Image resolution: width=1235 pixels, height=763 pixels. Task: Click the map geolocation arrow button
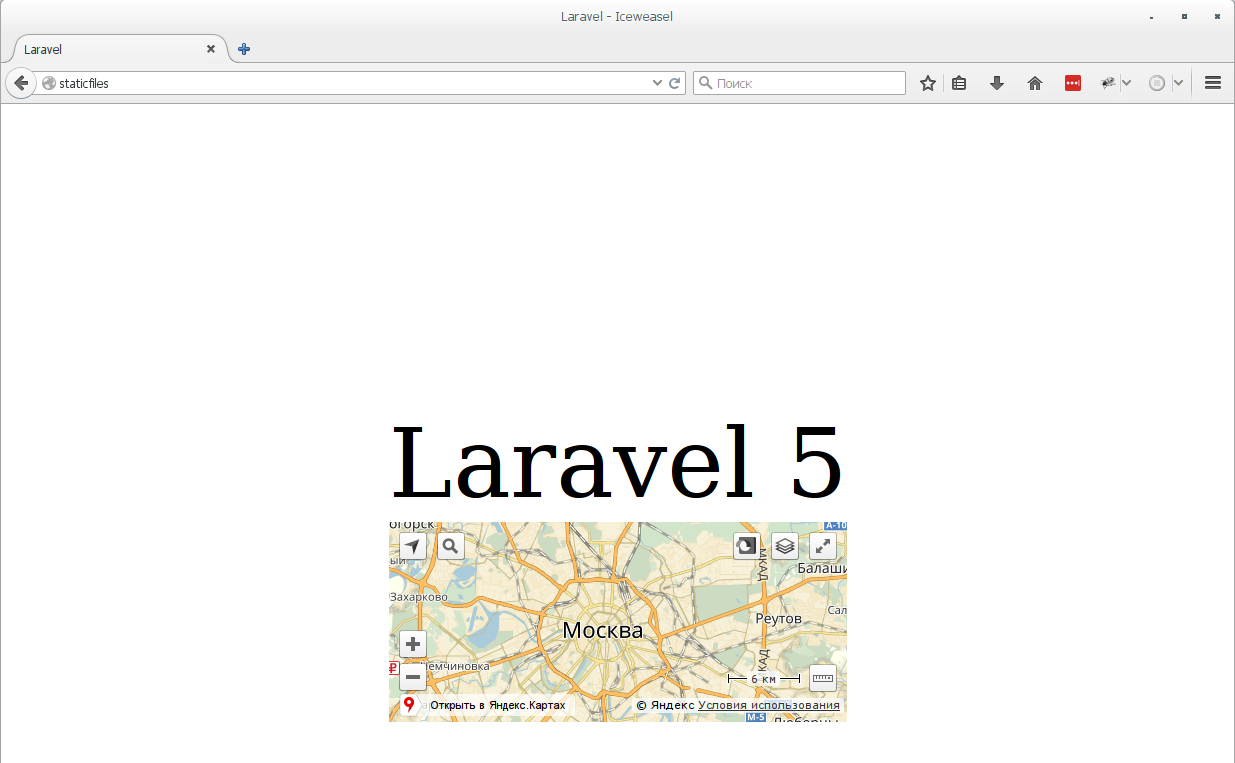click(413, 546)
